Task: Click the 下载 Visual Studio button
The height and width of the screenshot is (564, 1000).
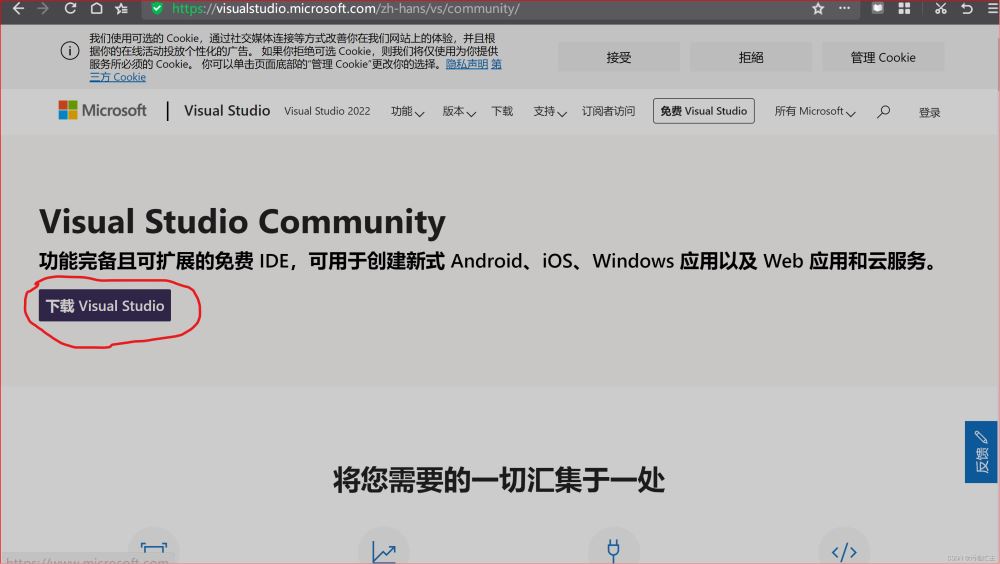Action: 105,306
